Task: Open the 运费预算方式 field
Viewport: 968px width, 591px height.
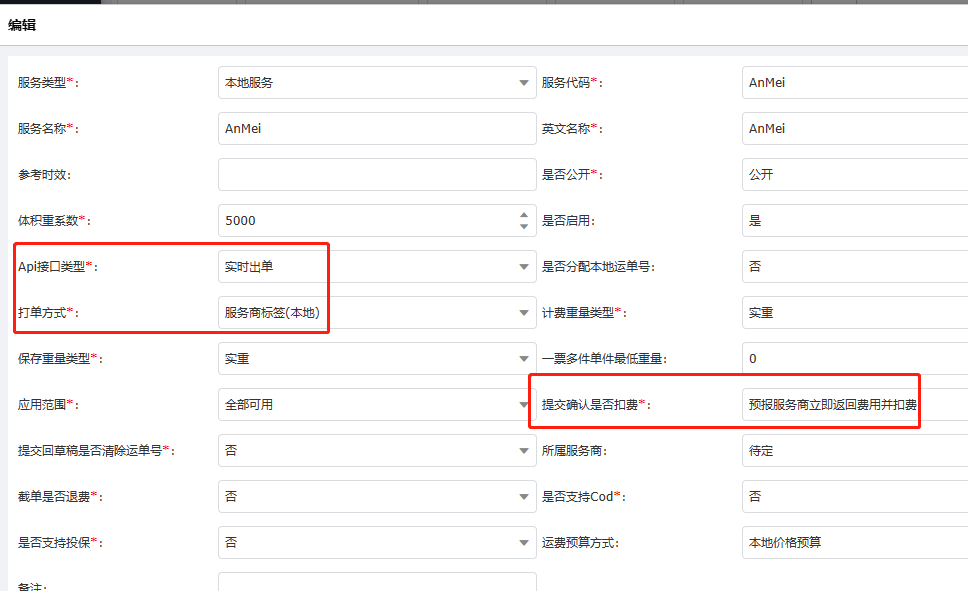Action: coord(855,543)
